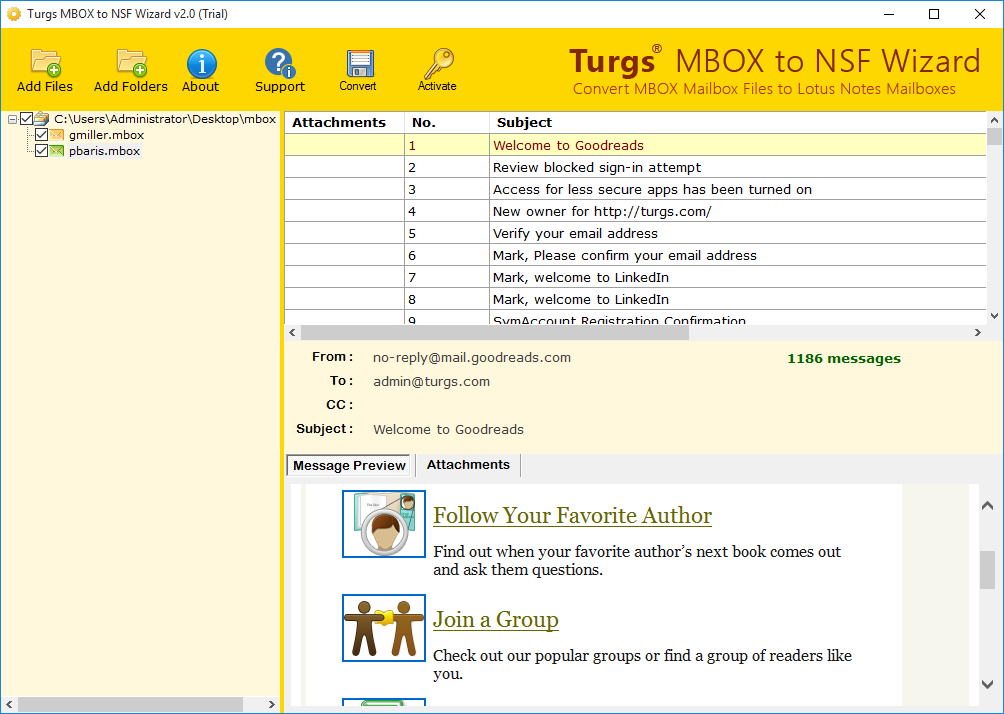The height and width of the screenshot is (714, 1004).
Task: Click the message list horizontal scrollbar thumb
Action: point(494,332)
